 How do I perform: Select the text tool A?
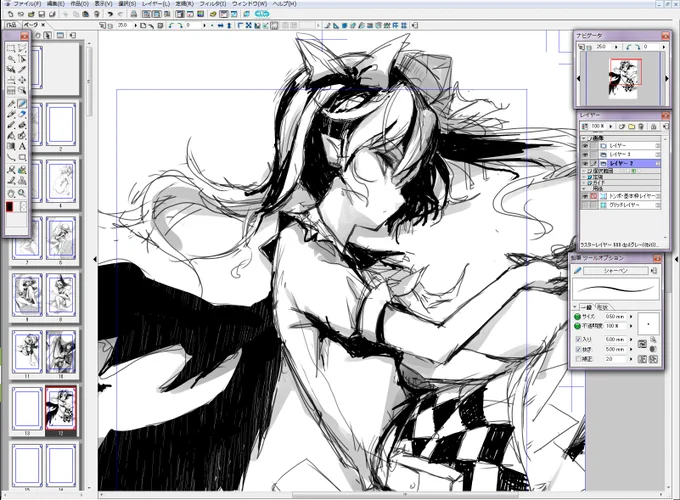pos(22,146)
